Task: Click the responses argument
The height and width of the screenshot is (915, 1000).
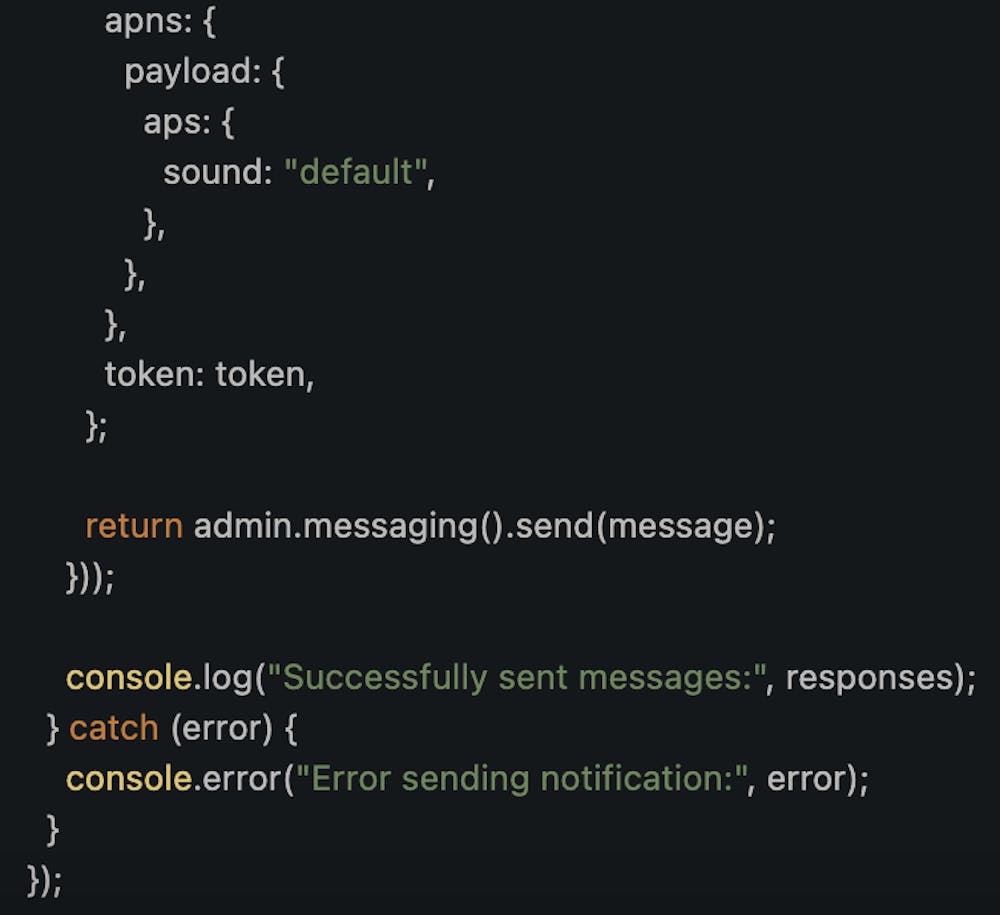Action: click(x=867, y=678)
